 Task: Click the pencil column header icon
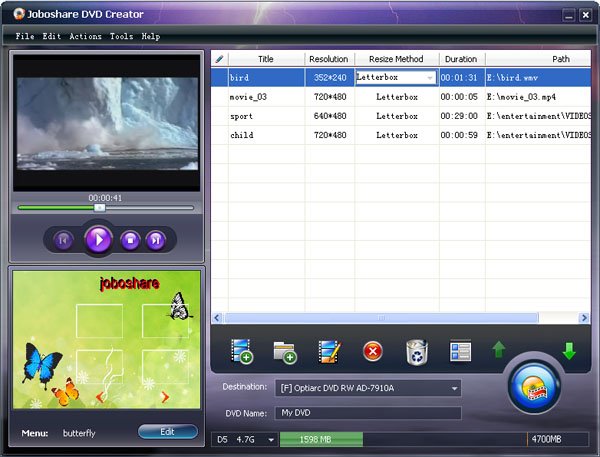tap(219, 59)
